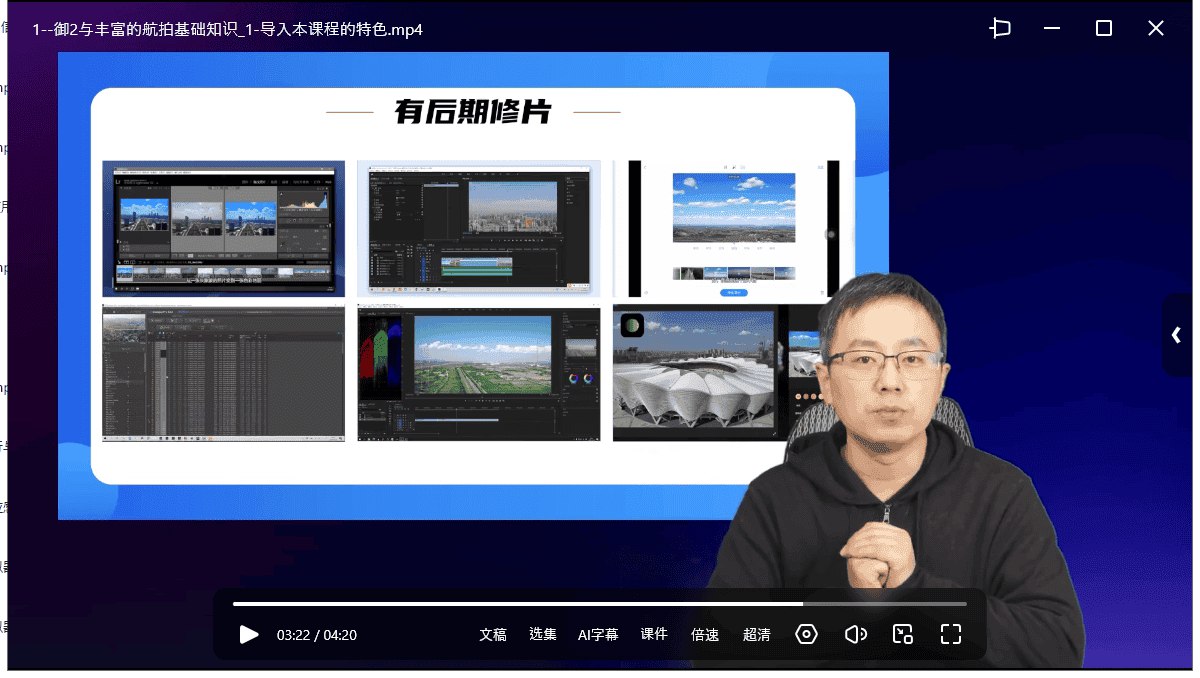
Task: Click the Lightroom screenshot in the slide
Action: [222, 228]
